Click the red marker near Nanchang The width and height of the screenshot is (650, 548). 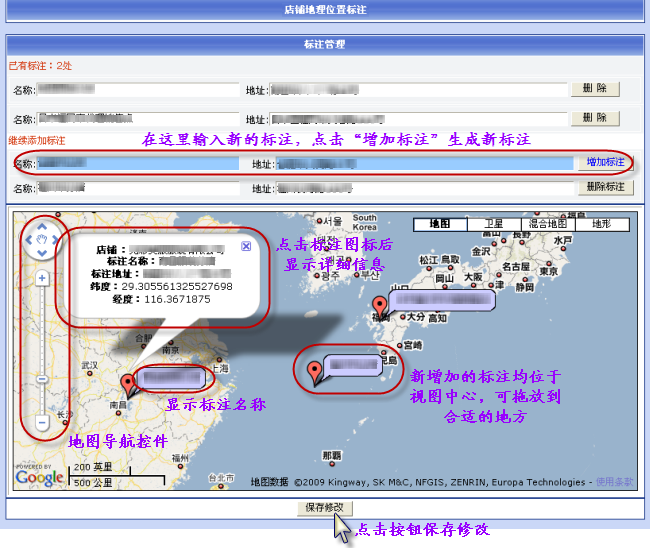126,385
